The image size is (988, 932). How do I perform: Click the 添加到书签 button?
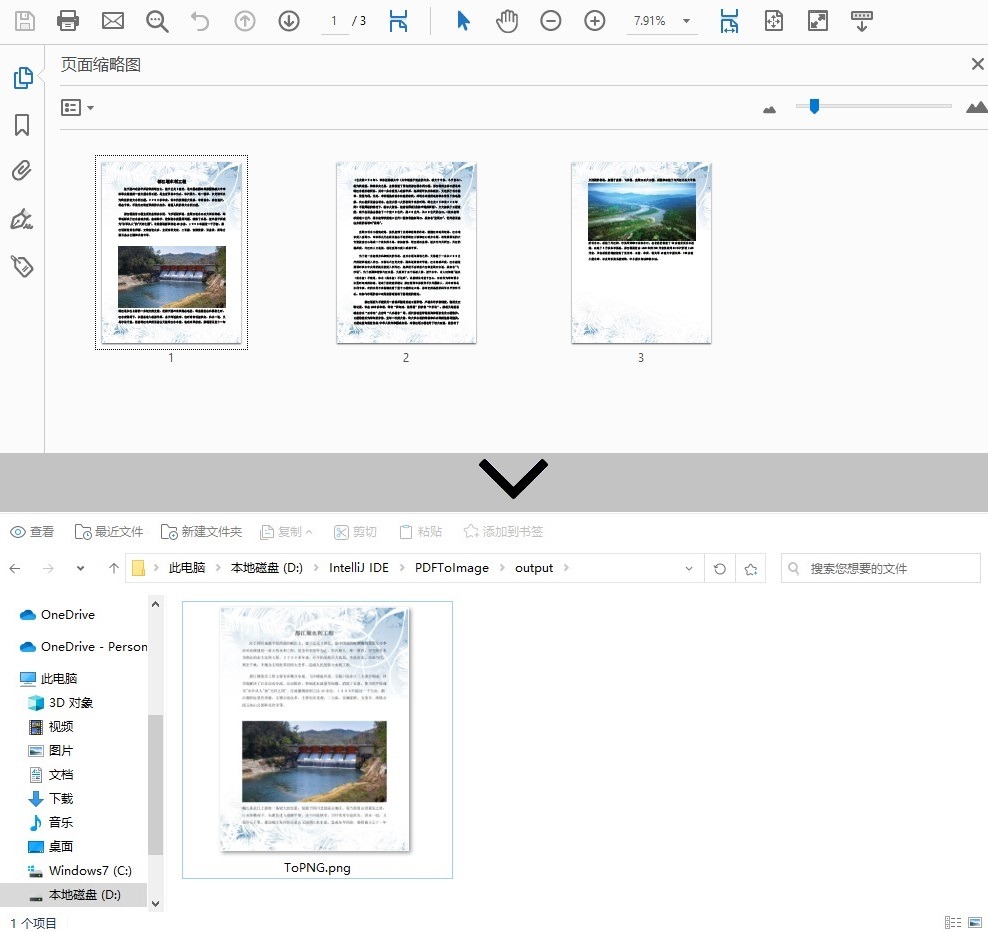503,532
